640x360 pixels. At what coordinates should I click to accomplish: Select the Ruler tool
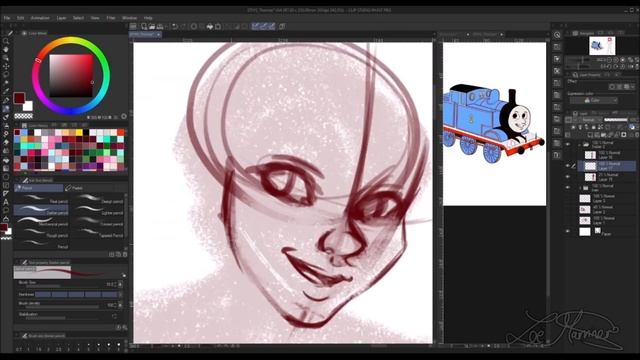pos(6,193)
